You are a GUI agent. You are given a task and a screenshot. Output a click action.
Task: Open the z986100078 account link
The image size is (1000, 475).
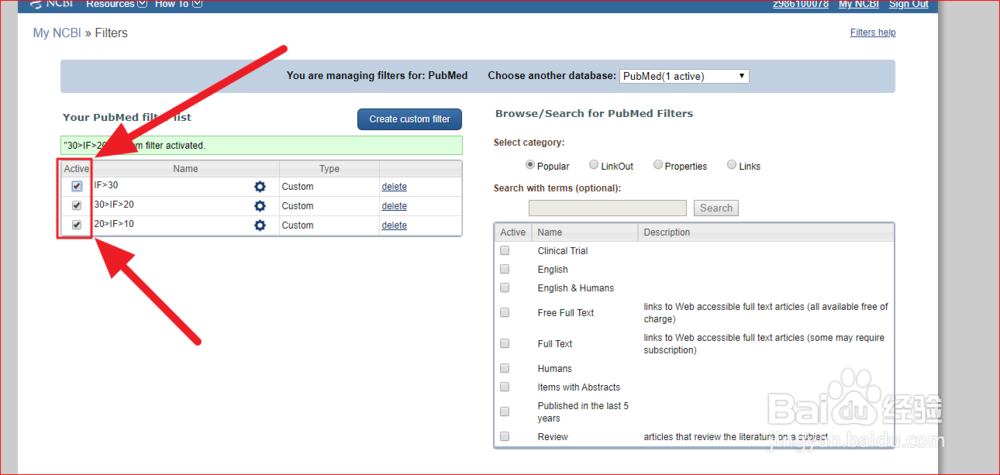(800, 4)
